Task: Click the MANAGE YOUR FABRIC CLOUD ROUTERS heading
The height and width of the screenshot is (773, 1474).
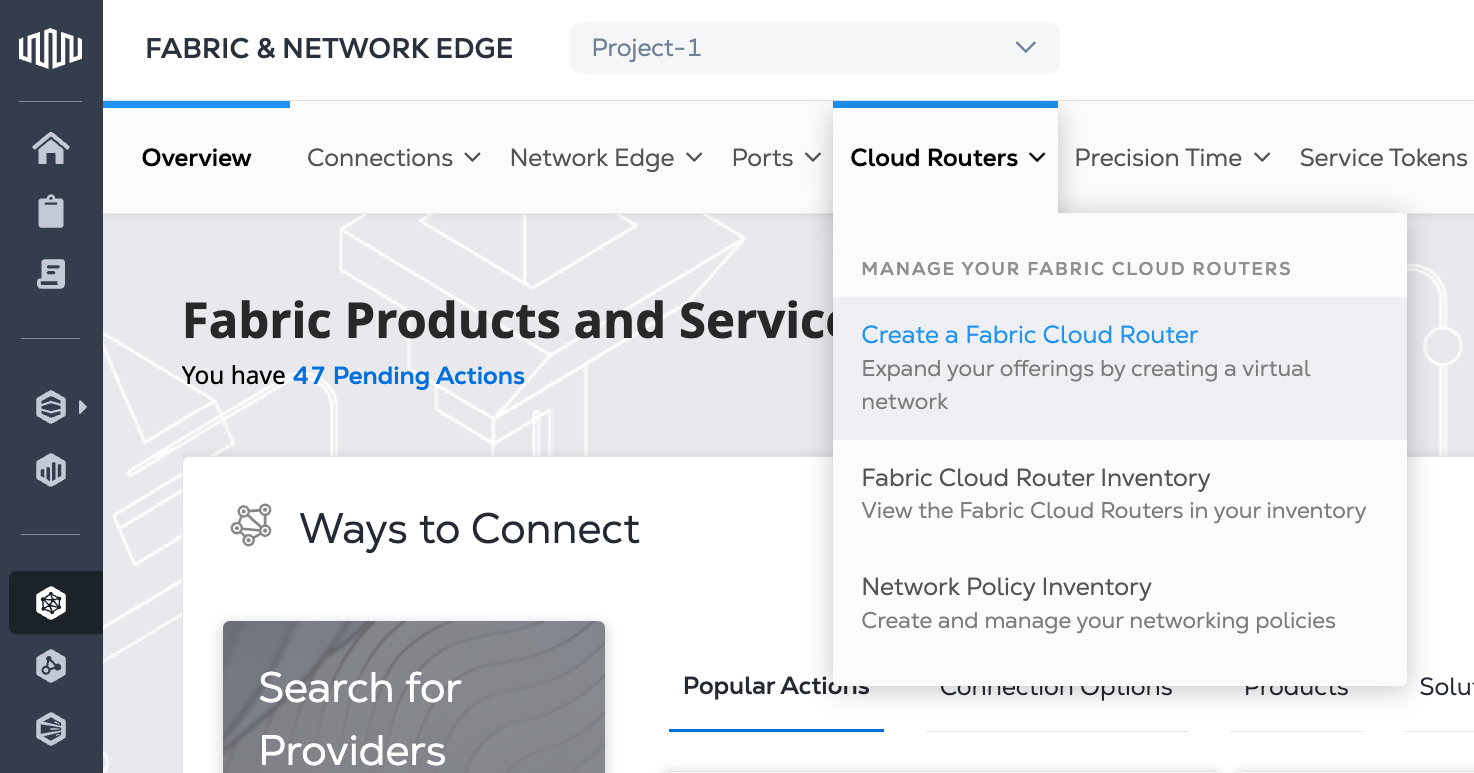Action: click(x=1076, y=268)
